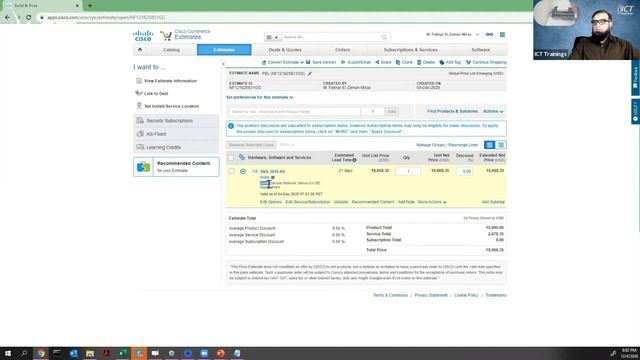Open the Catalog tab

(171, 50)
